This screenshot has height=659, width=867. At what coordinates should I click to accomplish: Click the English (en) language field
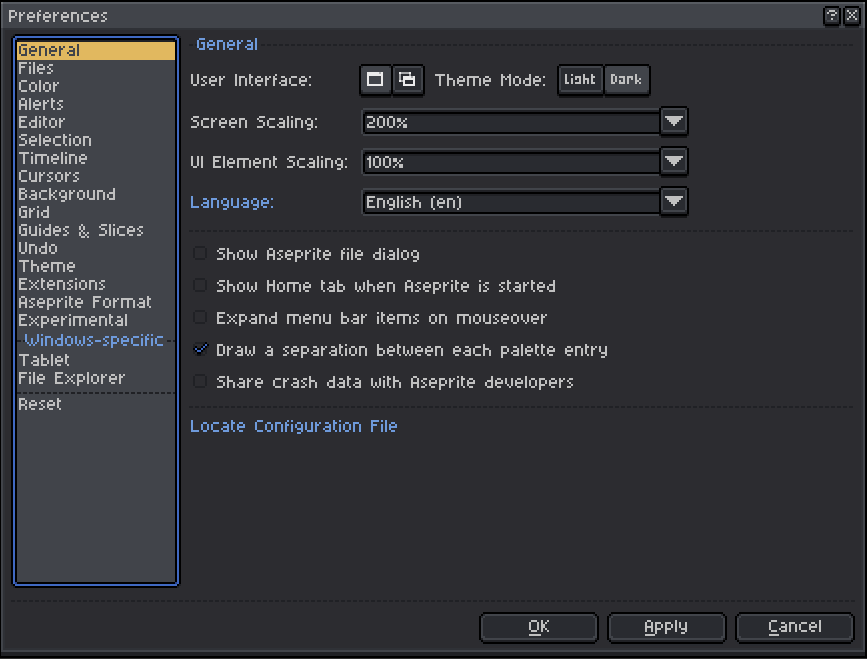511,202
